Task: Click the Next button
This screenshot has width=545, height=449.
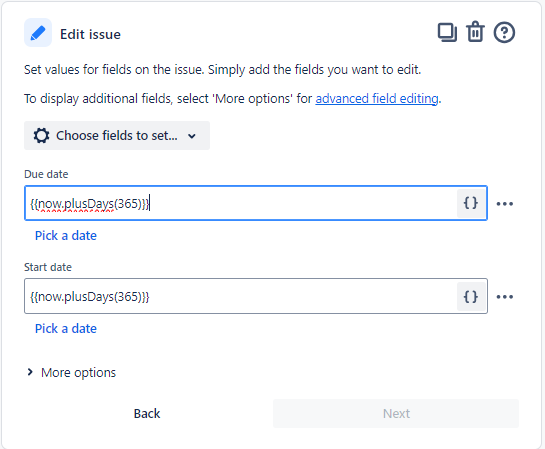Action: 396,414
